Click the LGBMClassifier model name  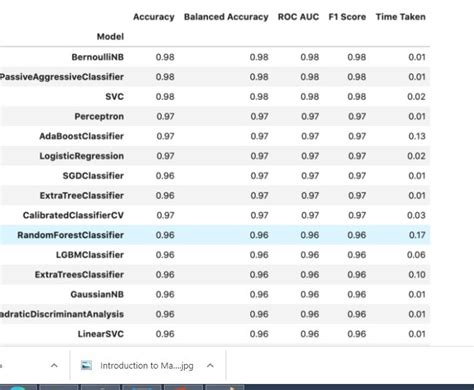pos(90,255)
